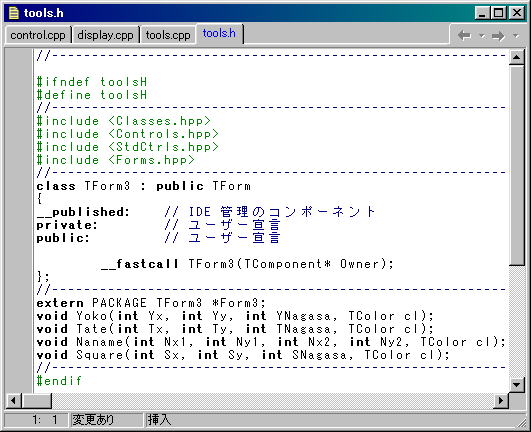Open the back history dropdown arrow

(482, 36)
